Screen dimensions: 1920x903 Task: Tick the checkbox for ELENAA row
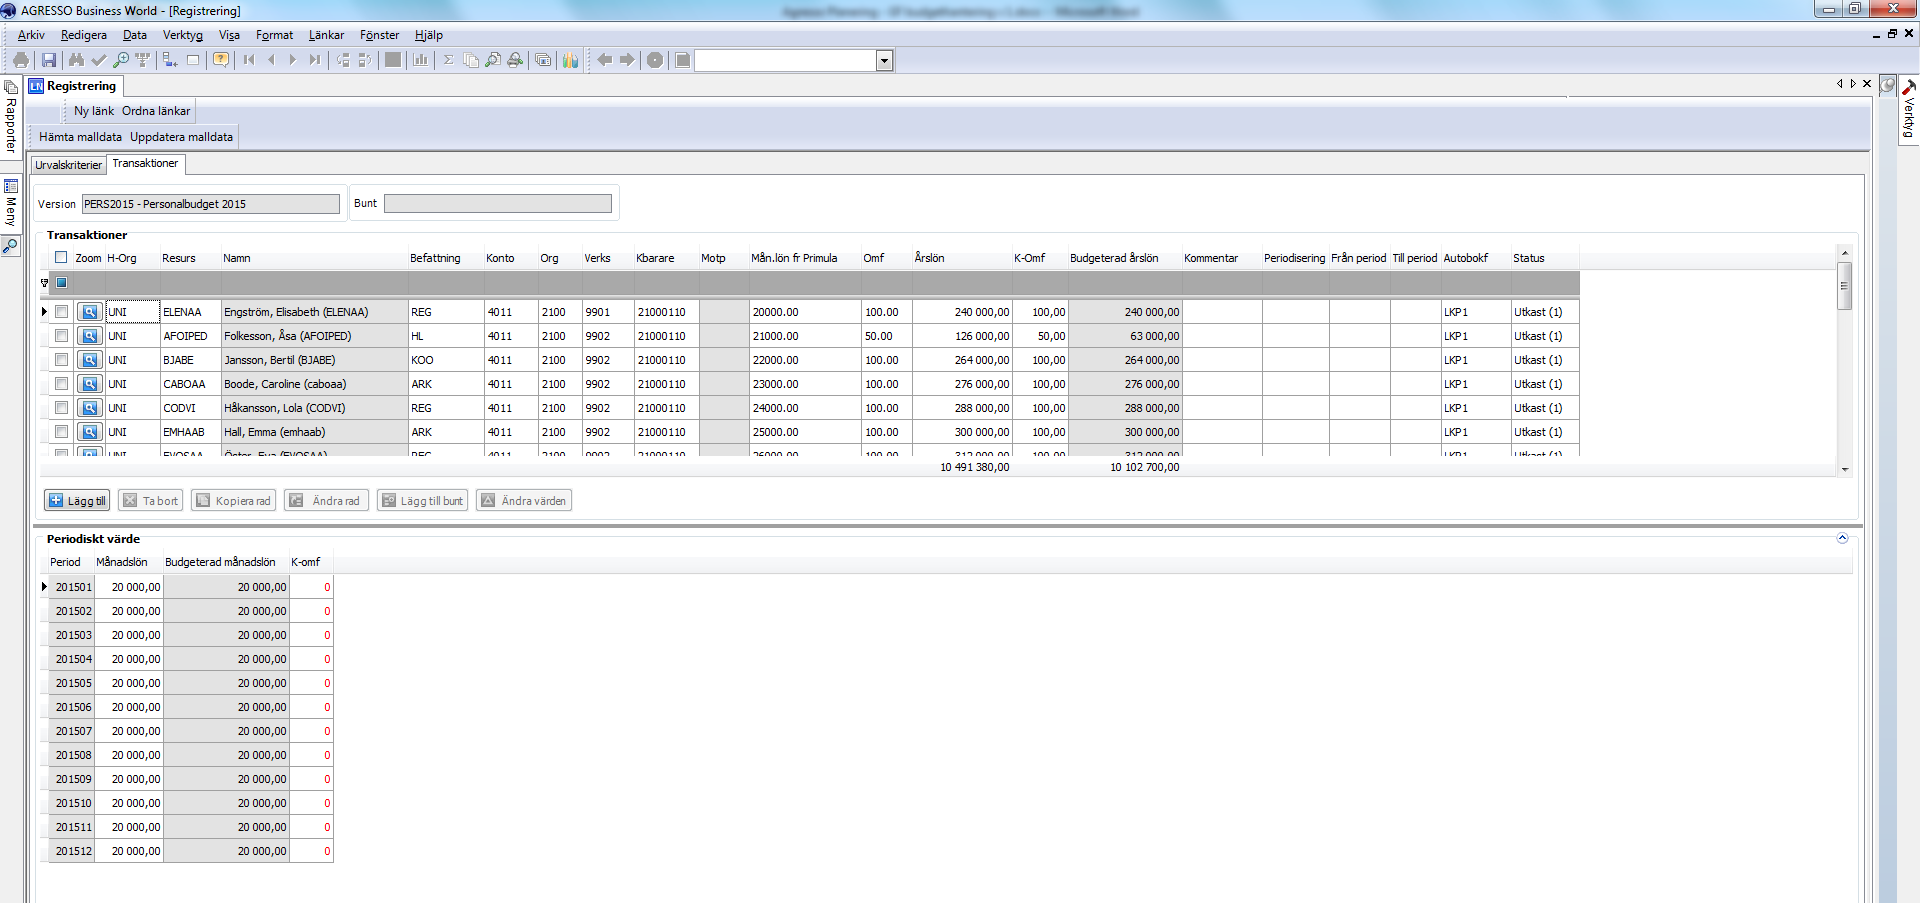click(x=61, y=312)
